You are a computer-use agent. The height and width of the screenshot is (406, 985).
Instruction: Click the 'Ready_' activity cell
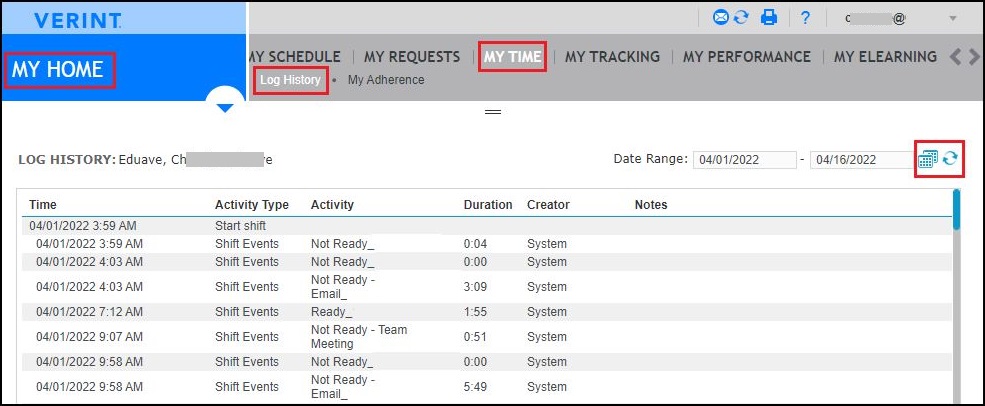coord(332,312)
